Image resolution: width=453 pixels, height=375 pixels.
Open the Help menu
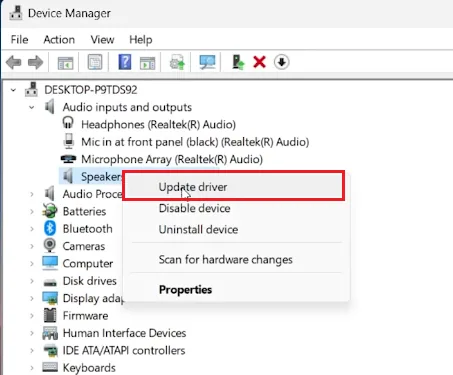point(141,40)
